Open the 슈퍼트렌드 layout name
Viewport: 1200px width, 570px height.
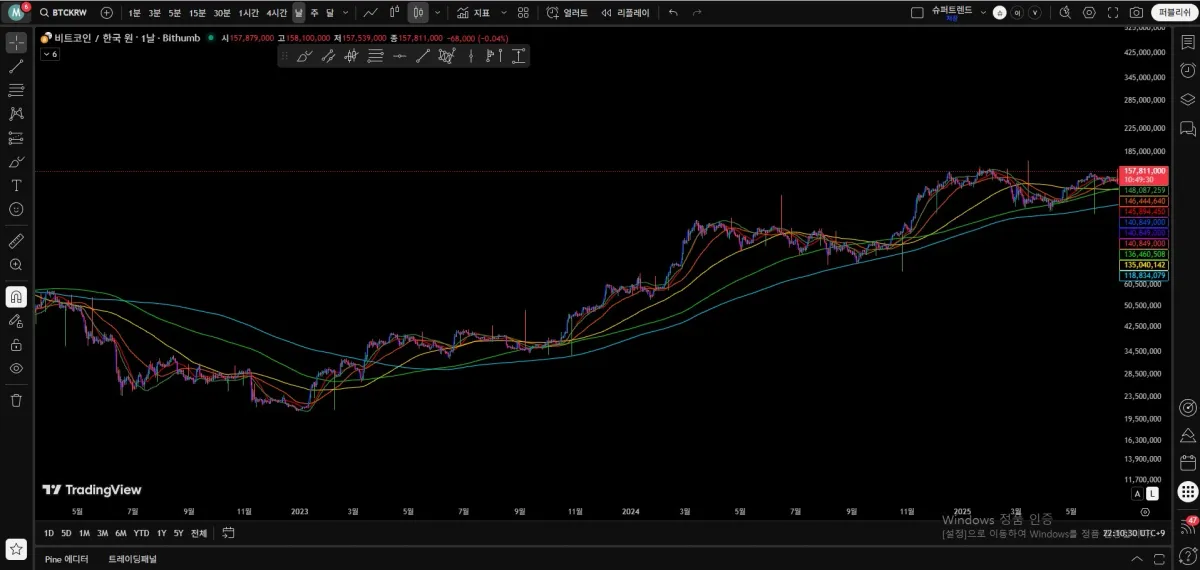click(952, 10)
